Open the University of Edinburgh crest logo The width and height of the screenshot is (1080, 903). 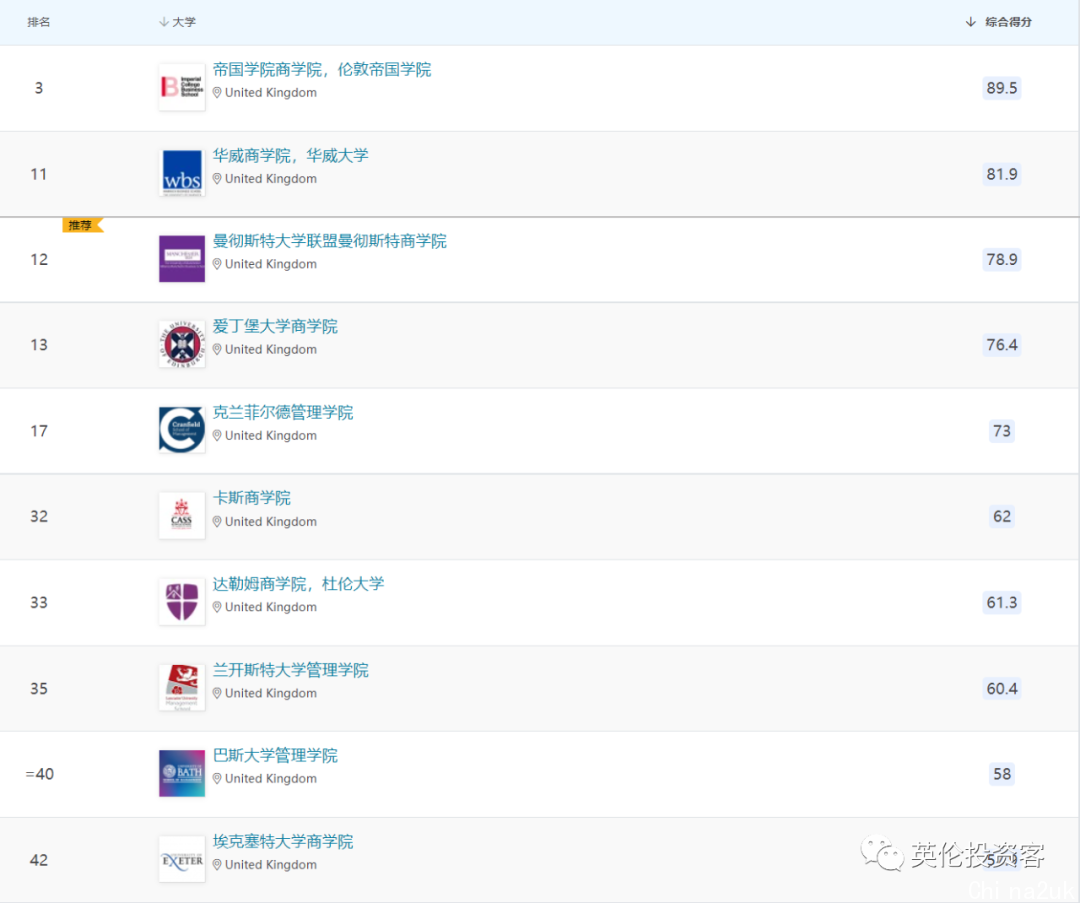pos(182,344)
